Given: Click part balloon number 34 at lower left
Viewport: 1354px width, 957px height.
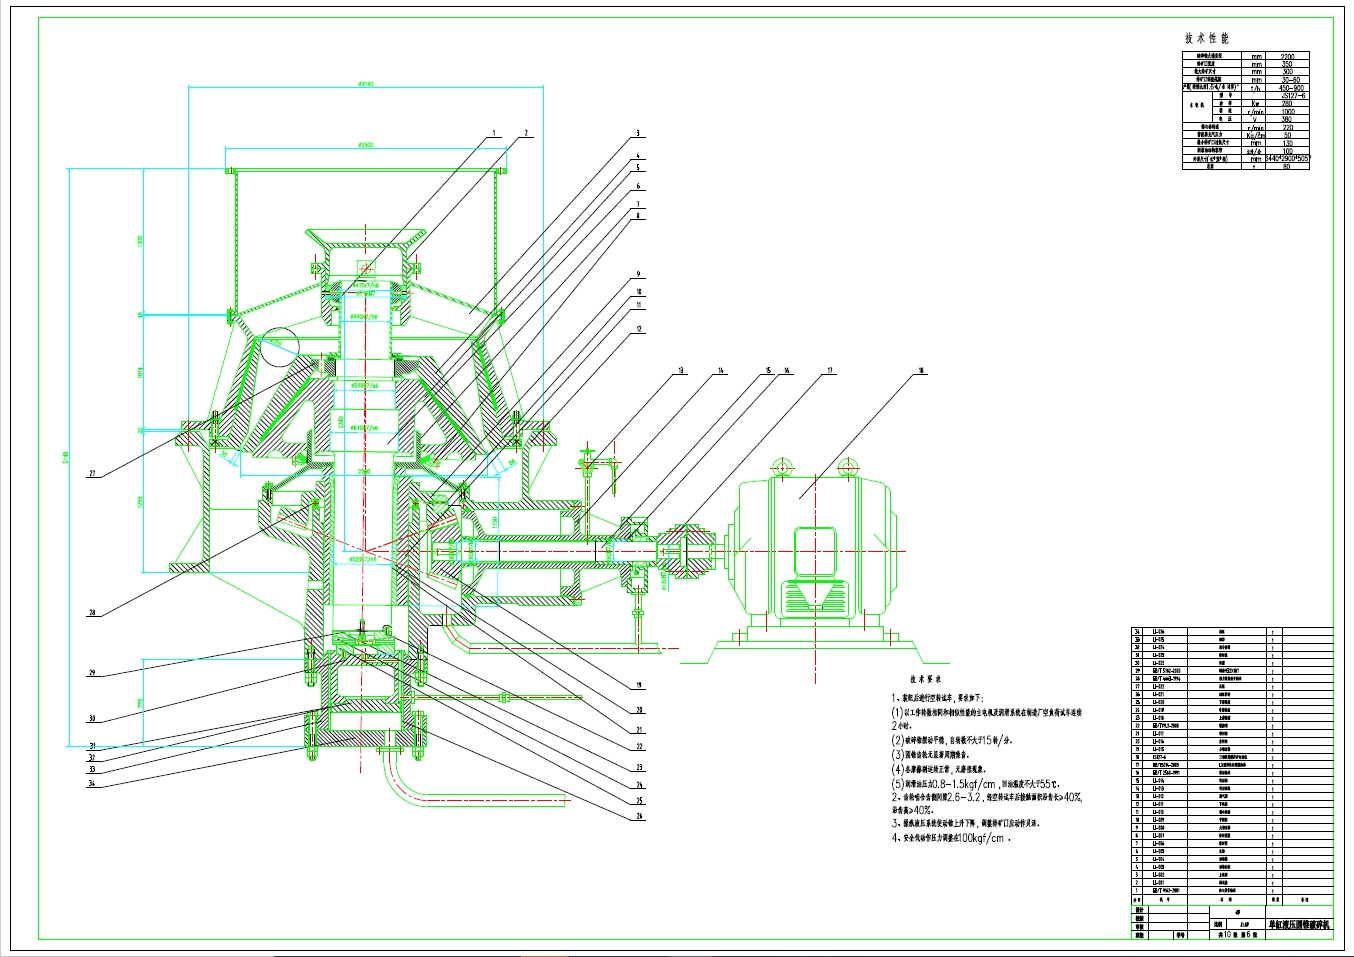Looking at the screenshot, I should point(92,783).
